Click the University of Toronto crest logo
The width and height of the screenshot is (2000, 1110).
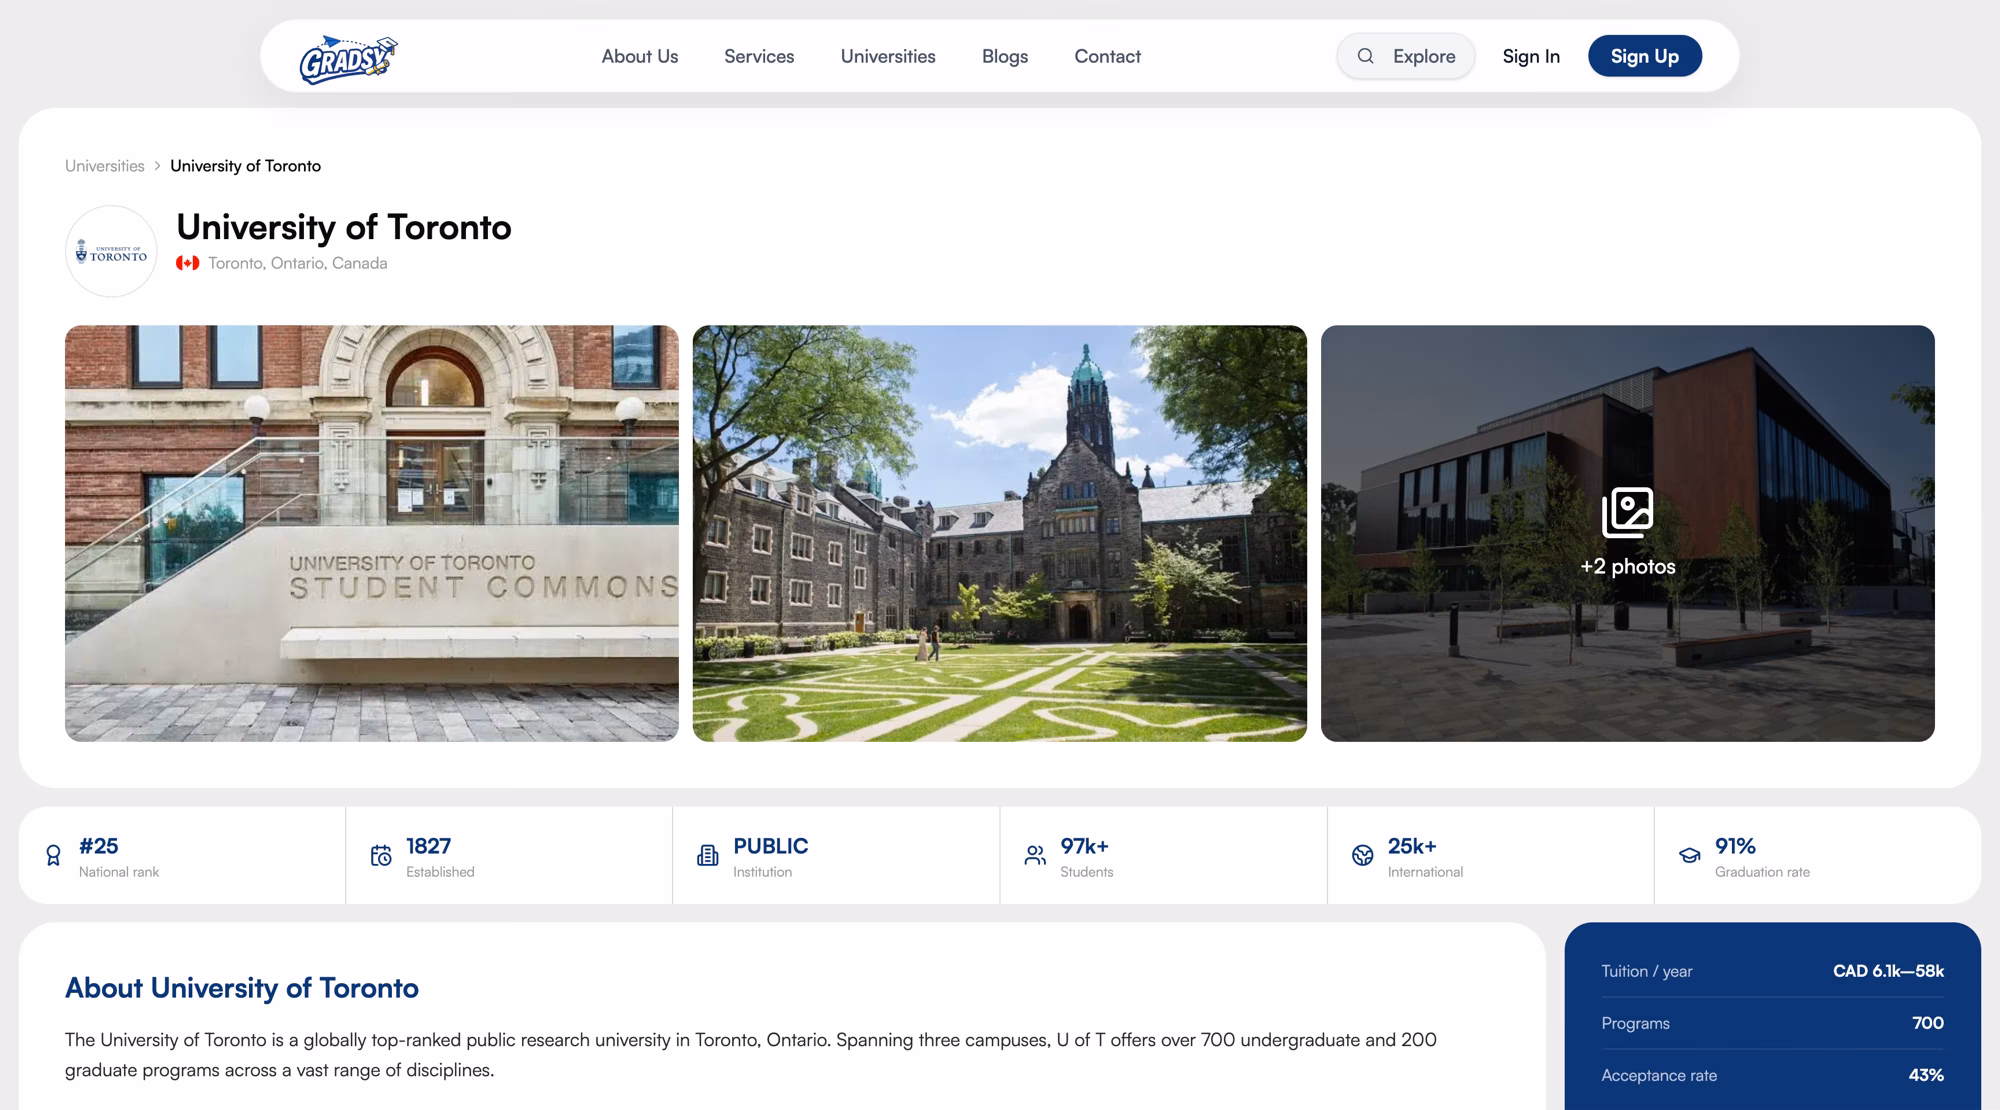tap(111, 251)
